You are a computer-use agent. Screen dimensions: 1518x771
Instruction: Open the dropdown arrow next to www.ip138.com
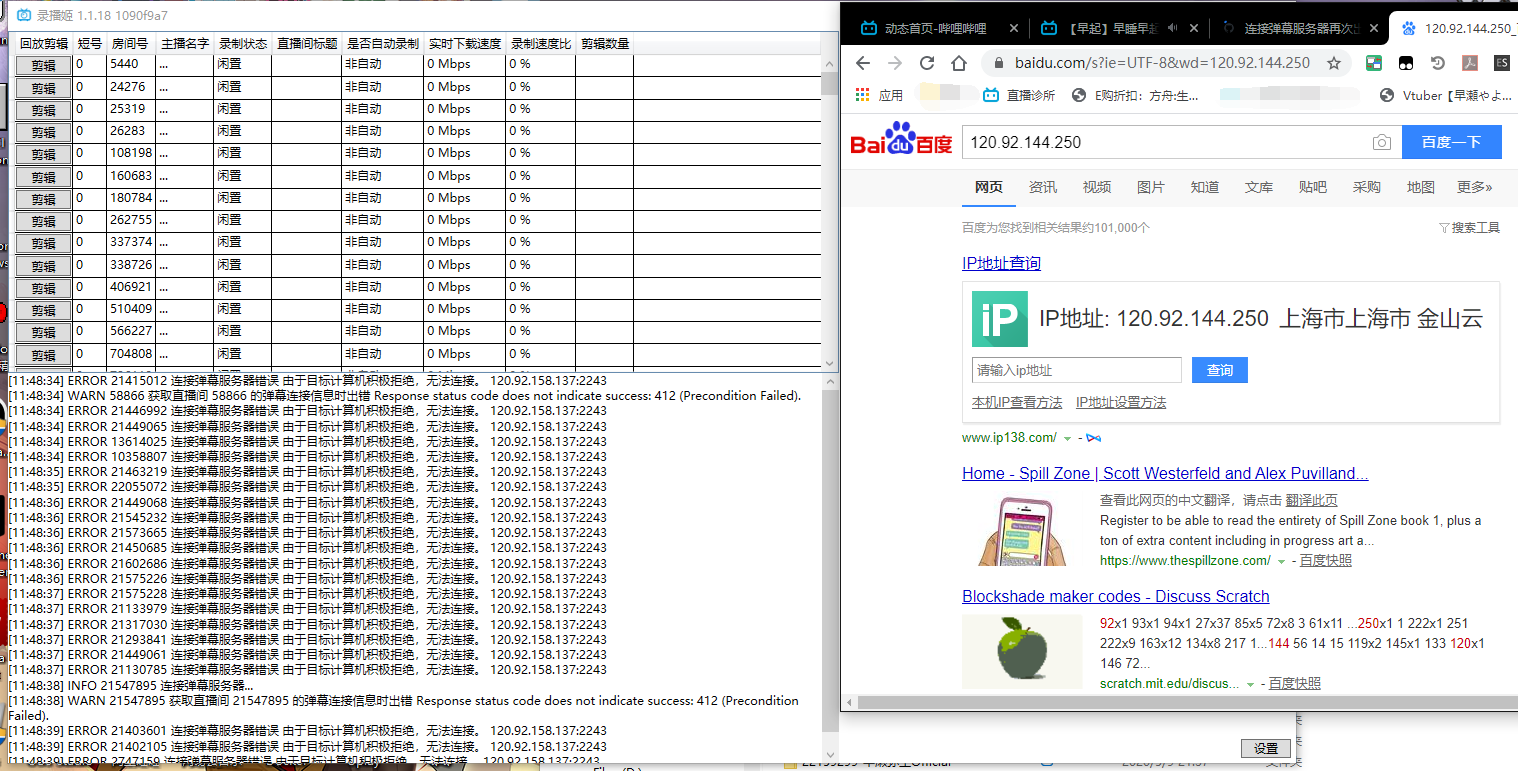[1066, 437]
